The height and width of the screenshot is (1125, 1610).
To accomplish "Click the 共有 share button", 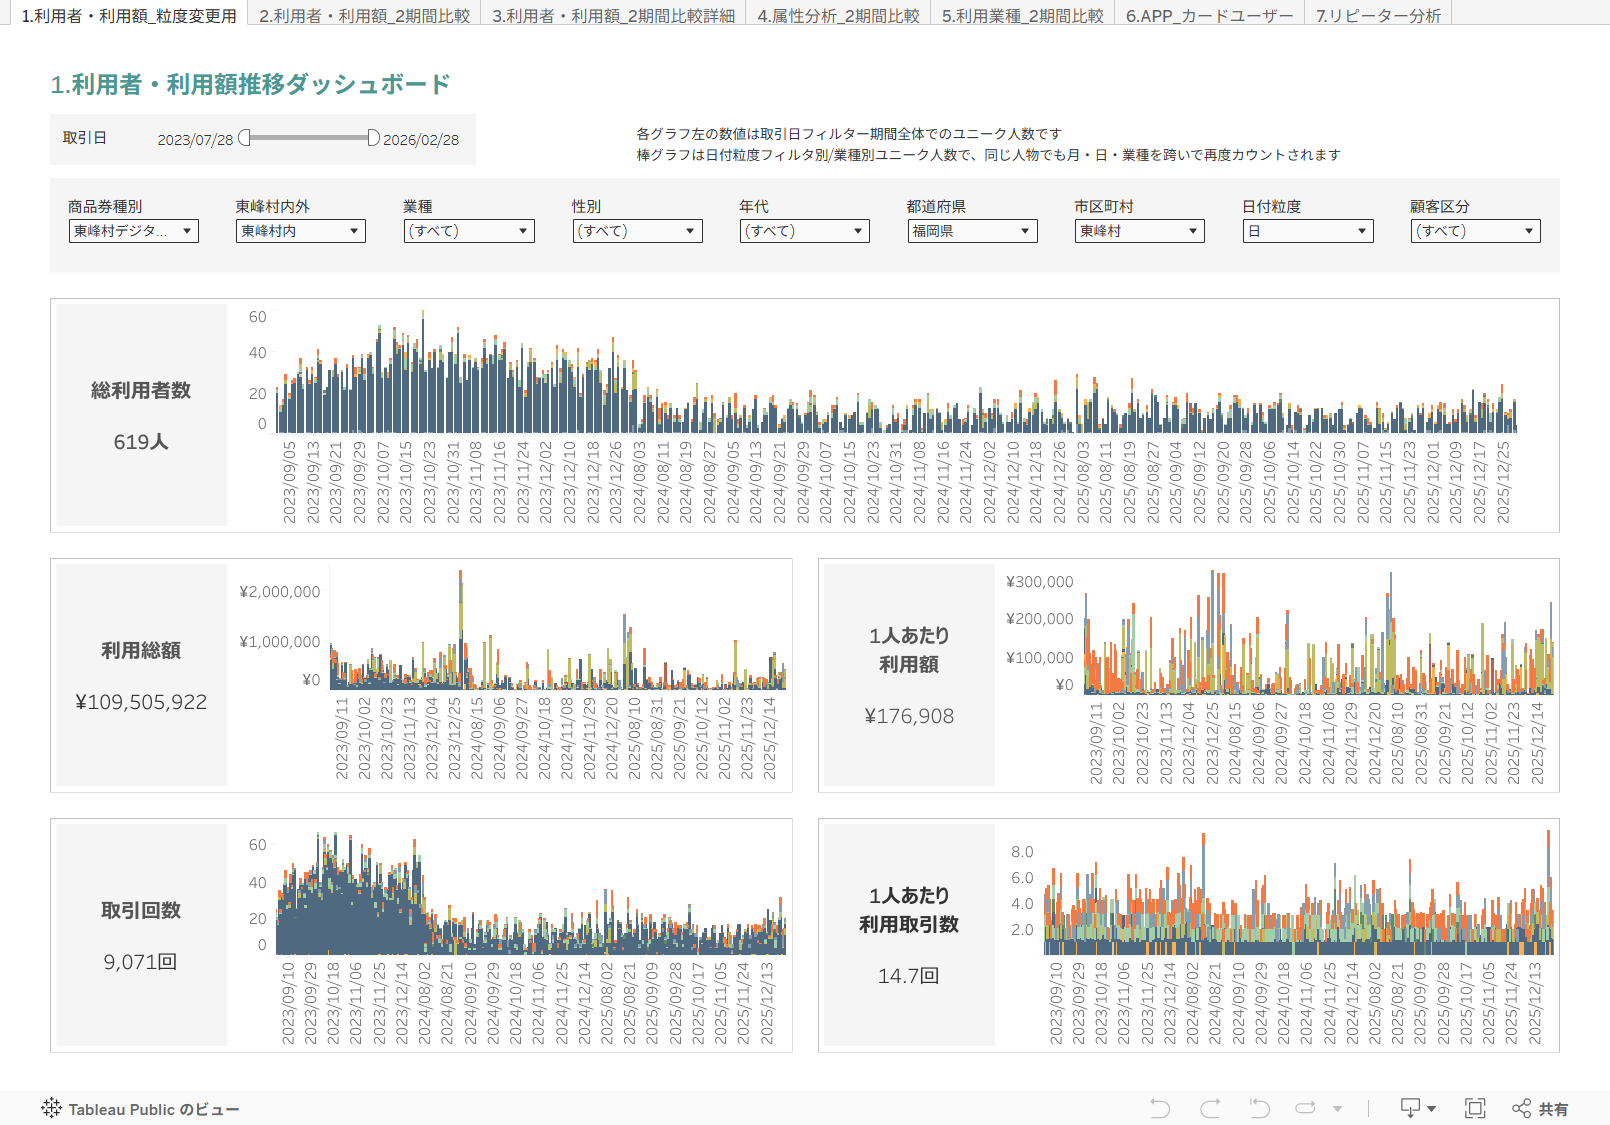I will click(x=1540, y=1108).
